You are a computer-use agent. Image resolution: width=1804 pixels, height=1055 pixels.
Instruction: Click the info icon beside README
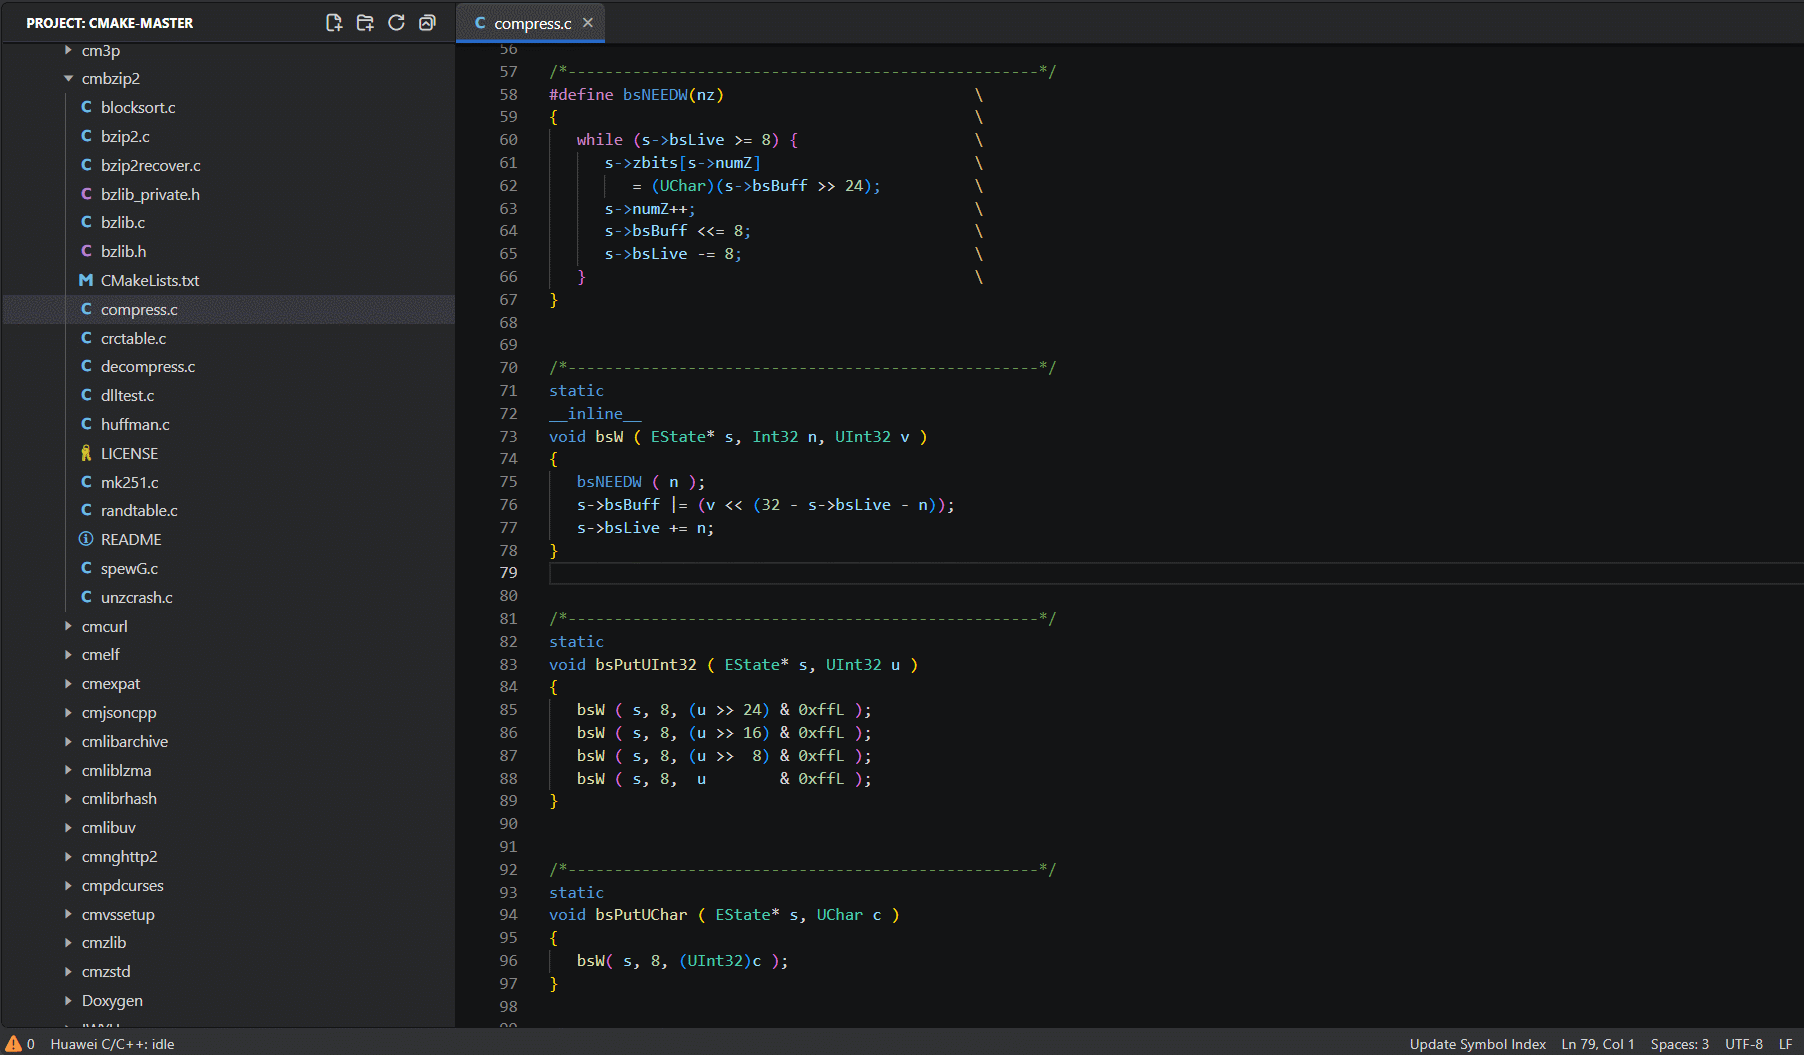(x=86, y=539)
